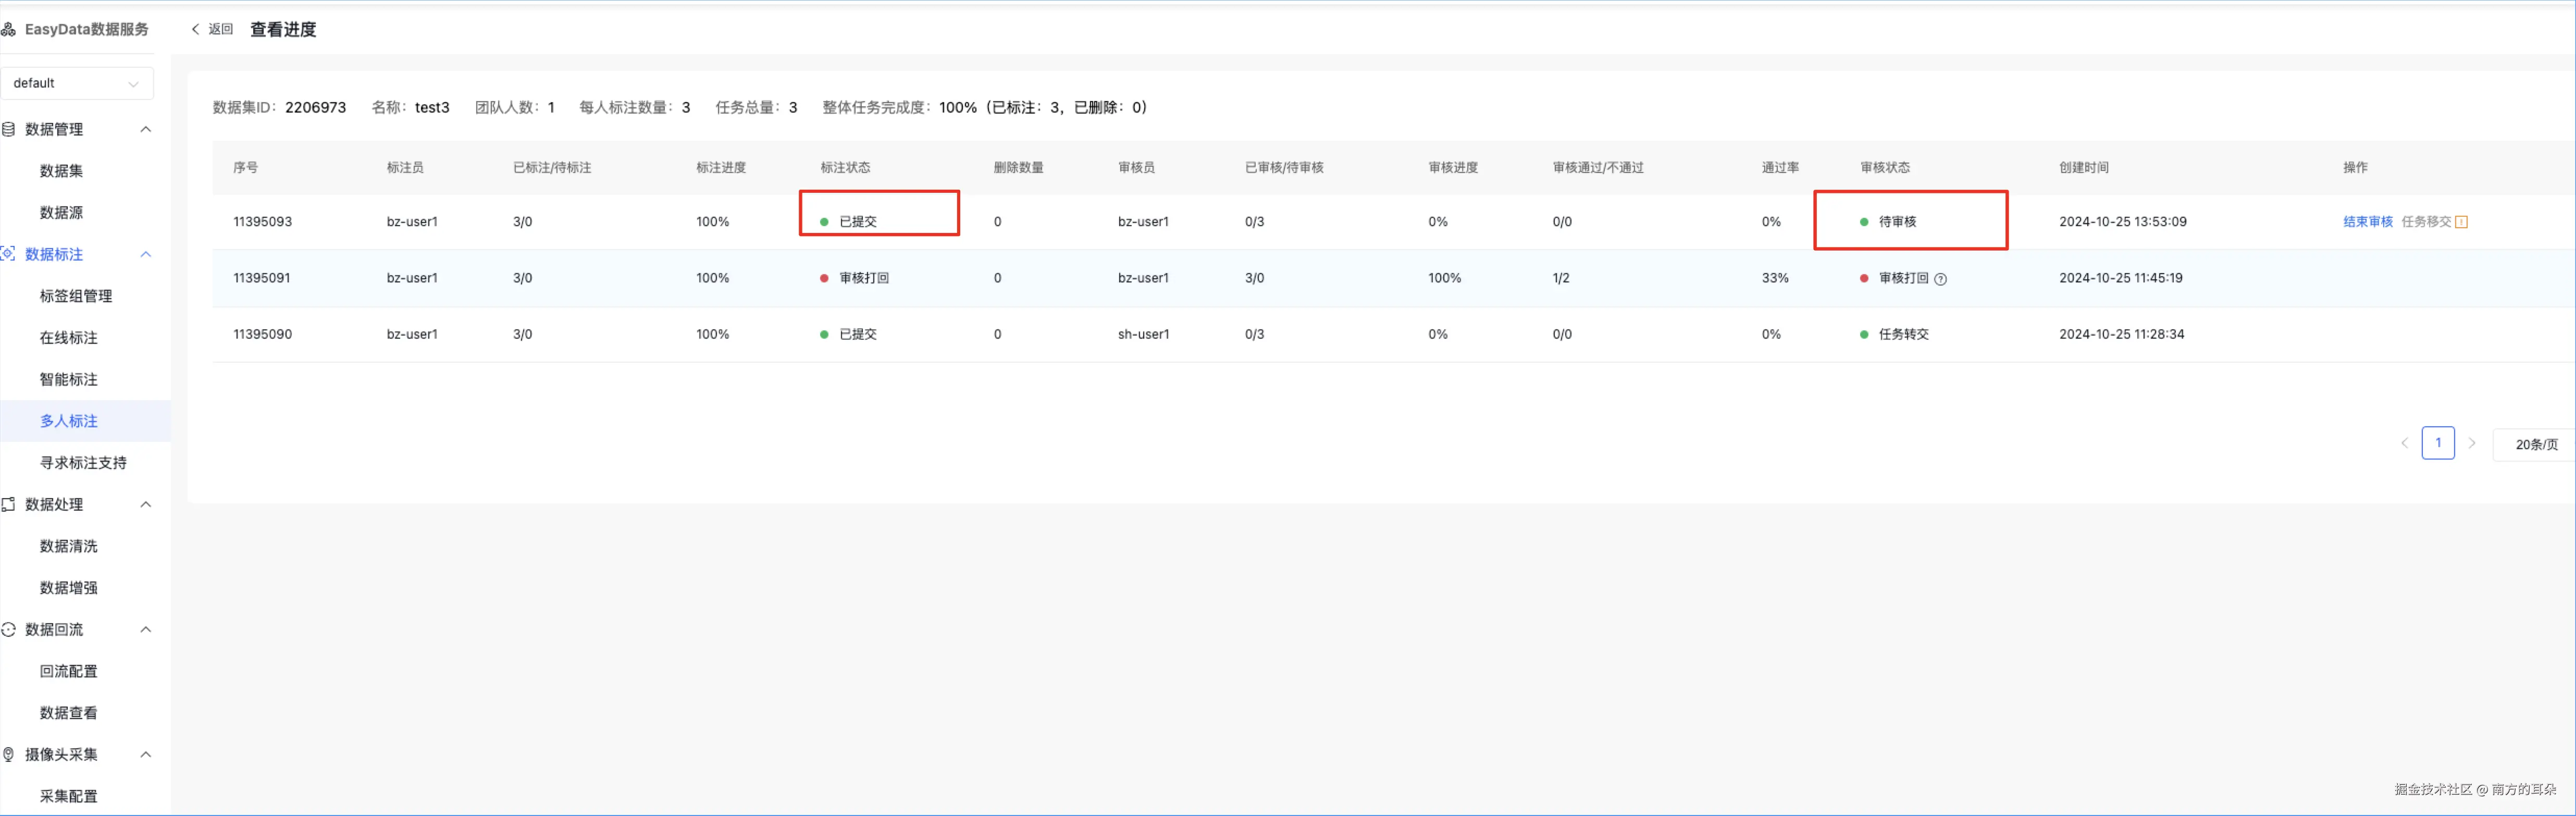Click the 数据处理 section icon
Image resolution: width=2576 pixels, height=816 pixels.
8,504
